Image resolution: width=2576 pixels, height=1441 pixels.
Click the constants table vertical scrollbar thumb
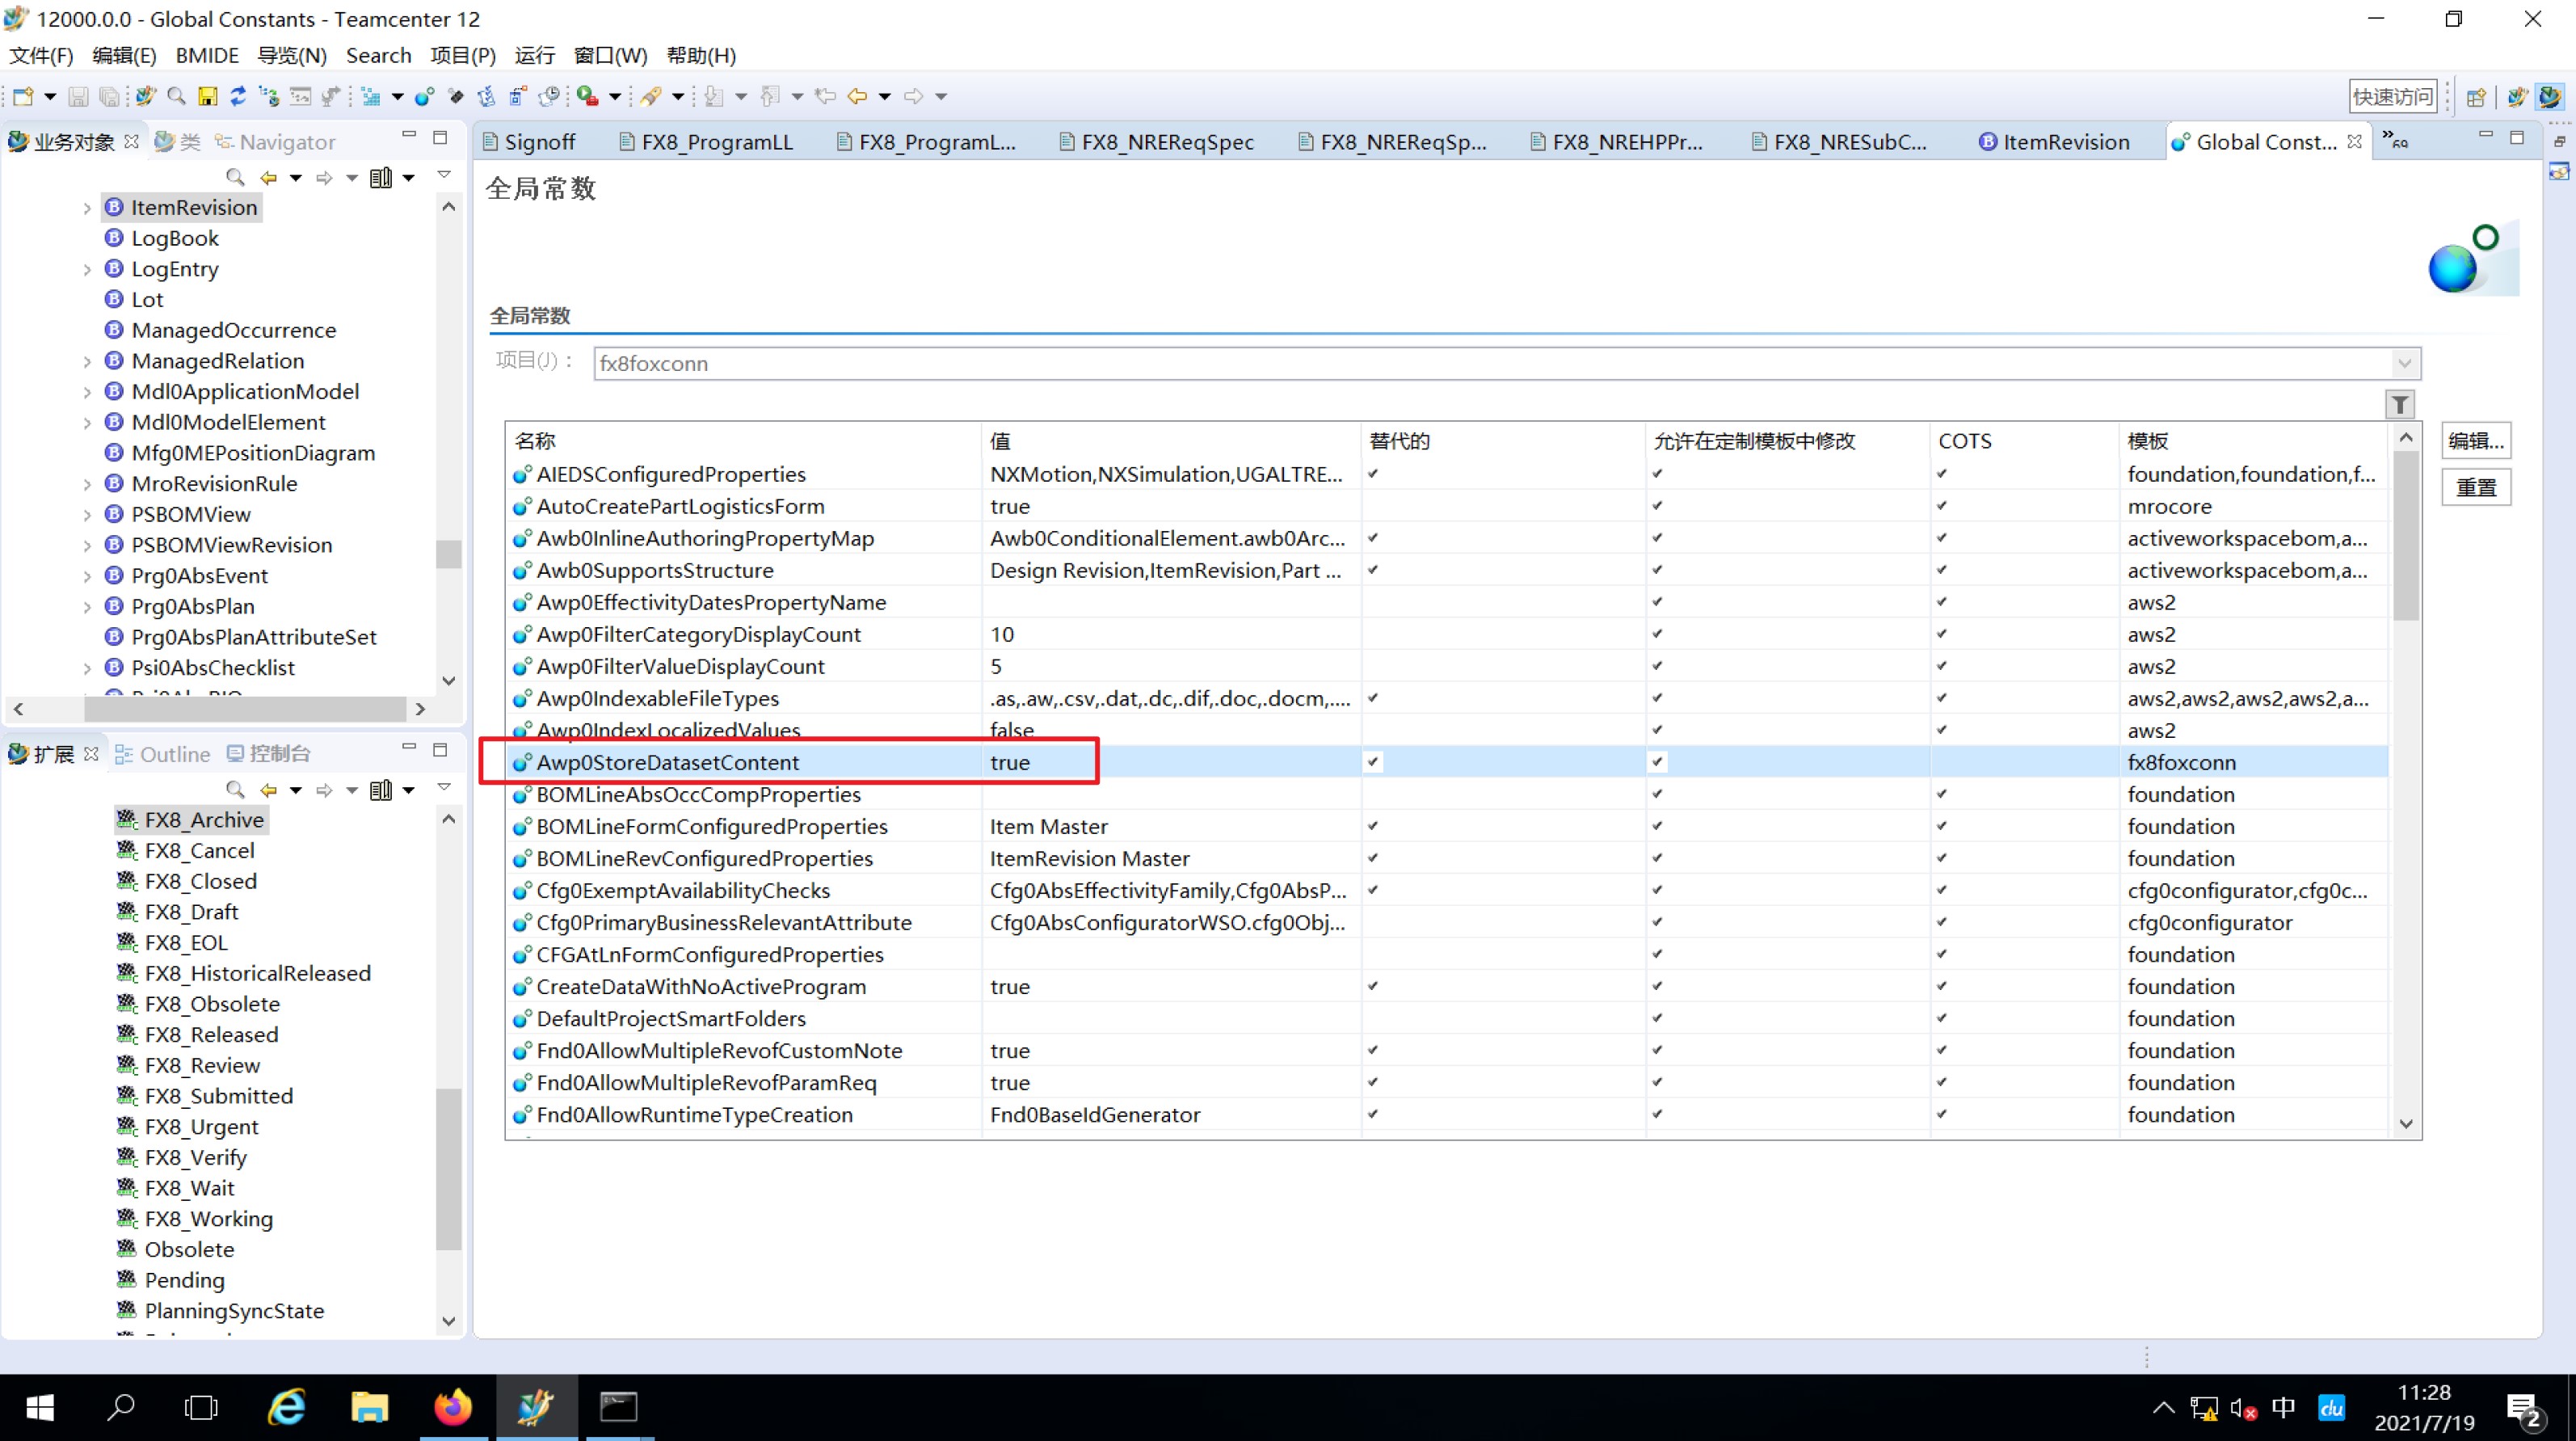point(2406,535)
